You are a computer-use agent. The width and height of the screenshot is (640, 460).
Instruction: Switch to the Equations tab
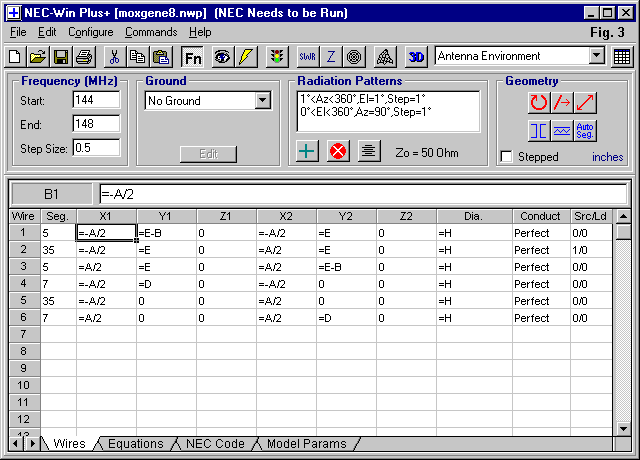tap(135, 443)
